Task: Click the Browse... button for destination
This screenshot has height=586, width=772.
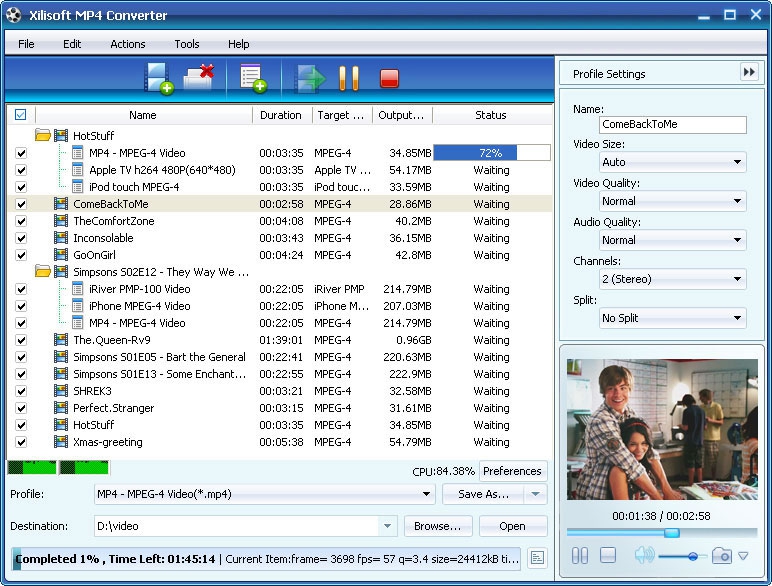Action: pos(438,526)
